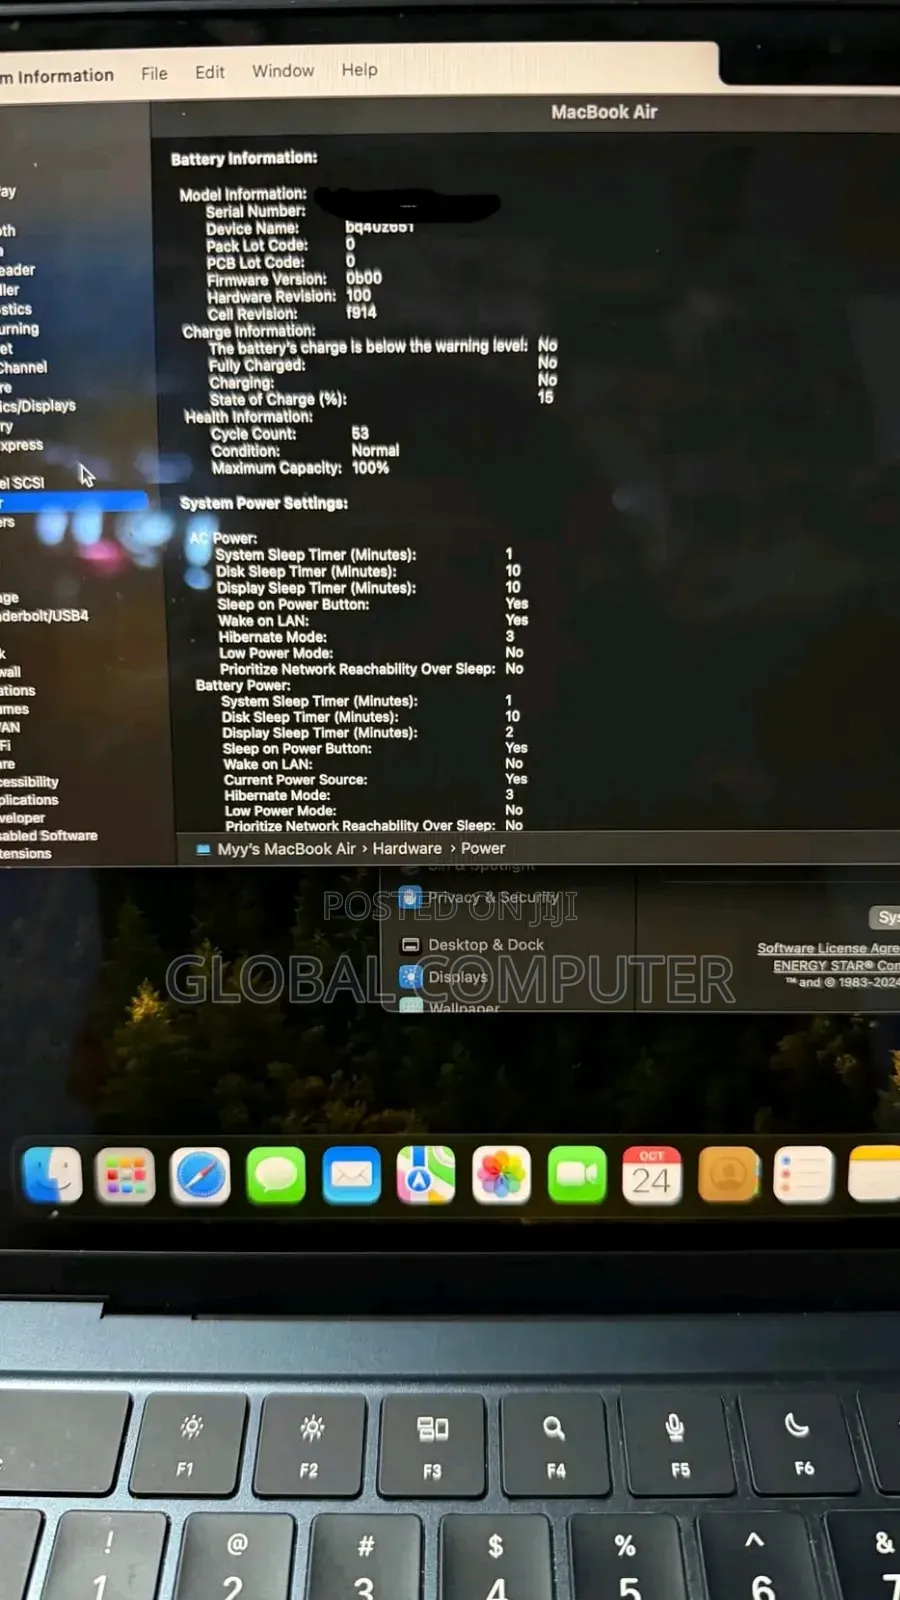Select Developer in sidebar
Viewport: 900px width, 1600px height.
coord(23,818)
